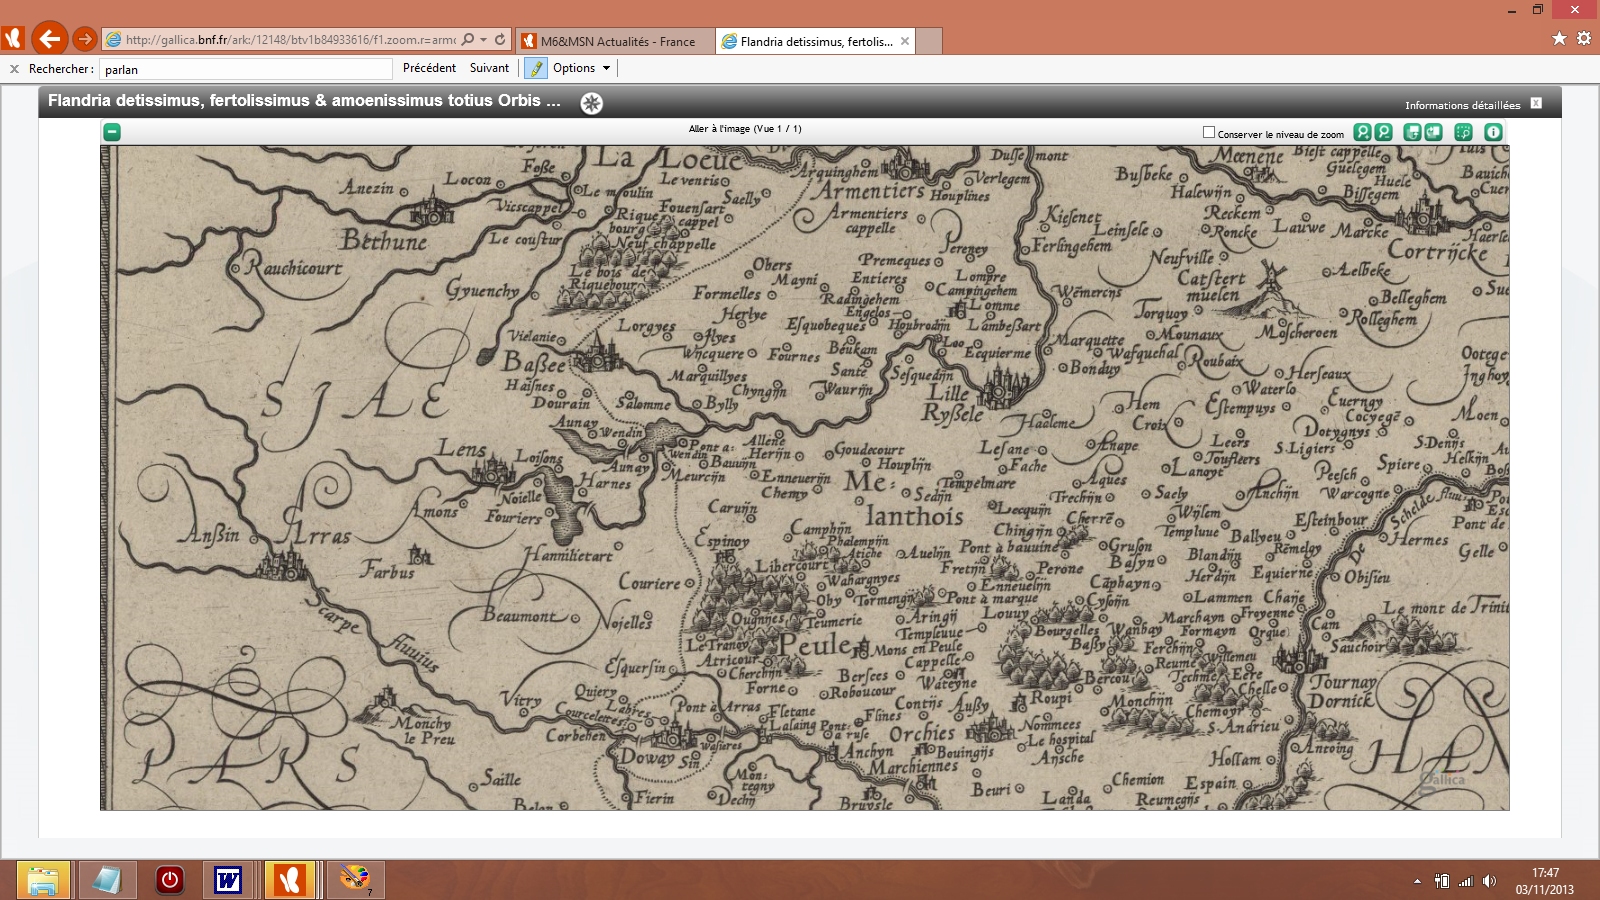Refresh the page
Image resolution: width=1600 pixels, height=900 pixels.
pyautogui.click(x=500, y=40)
